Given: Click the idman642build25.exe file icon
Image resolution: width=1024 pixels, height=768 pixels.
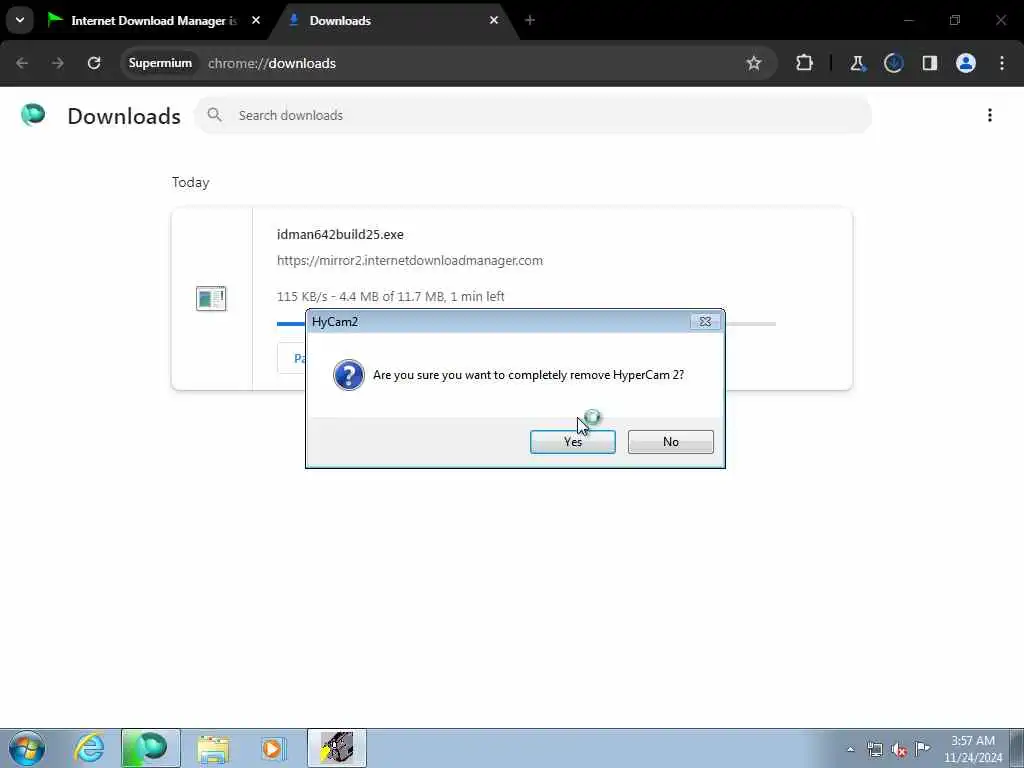Looking at the screenshot, I should 211,298.
